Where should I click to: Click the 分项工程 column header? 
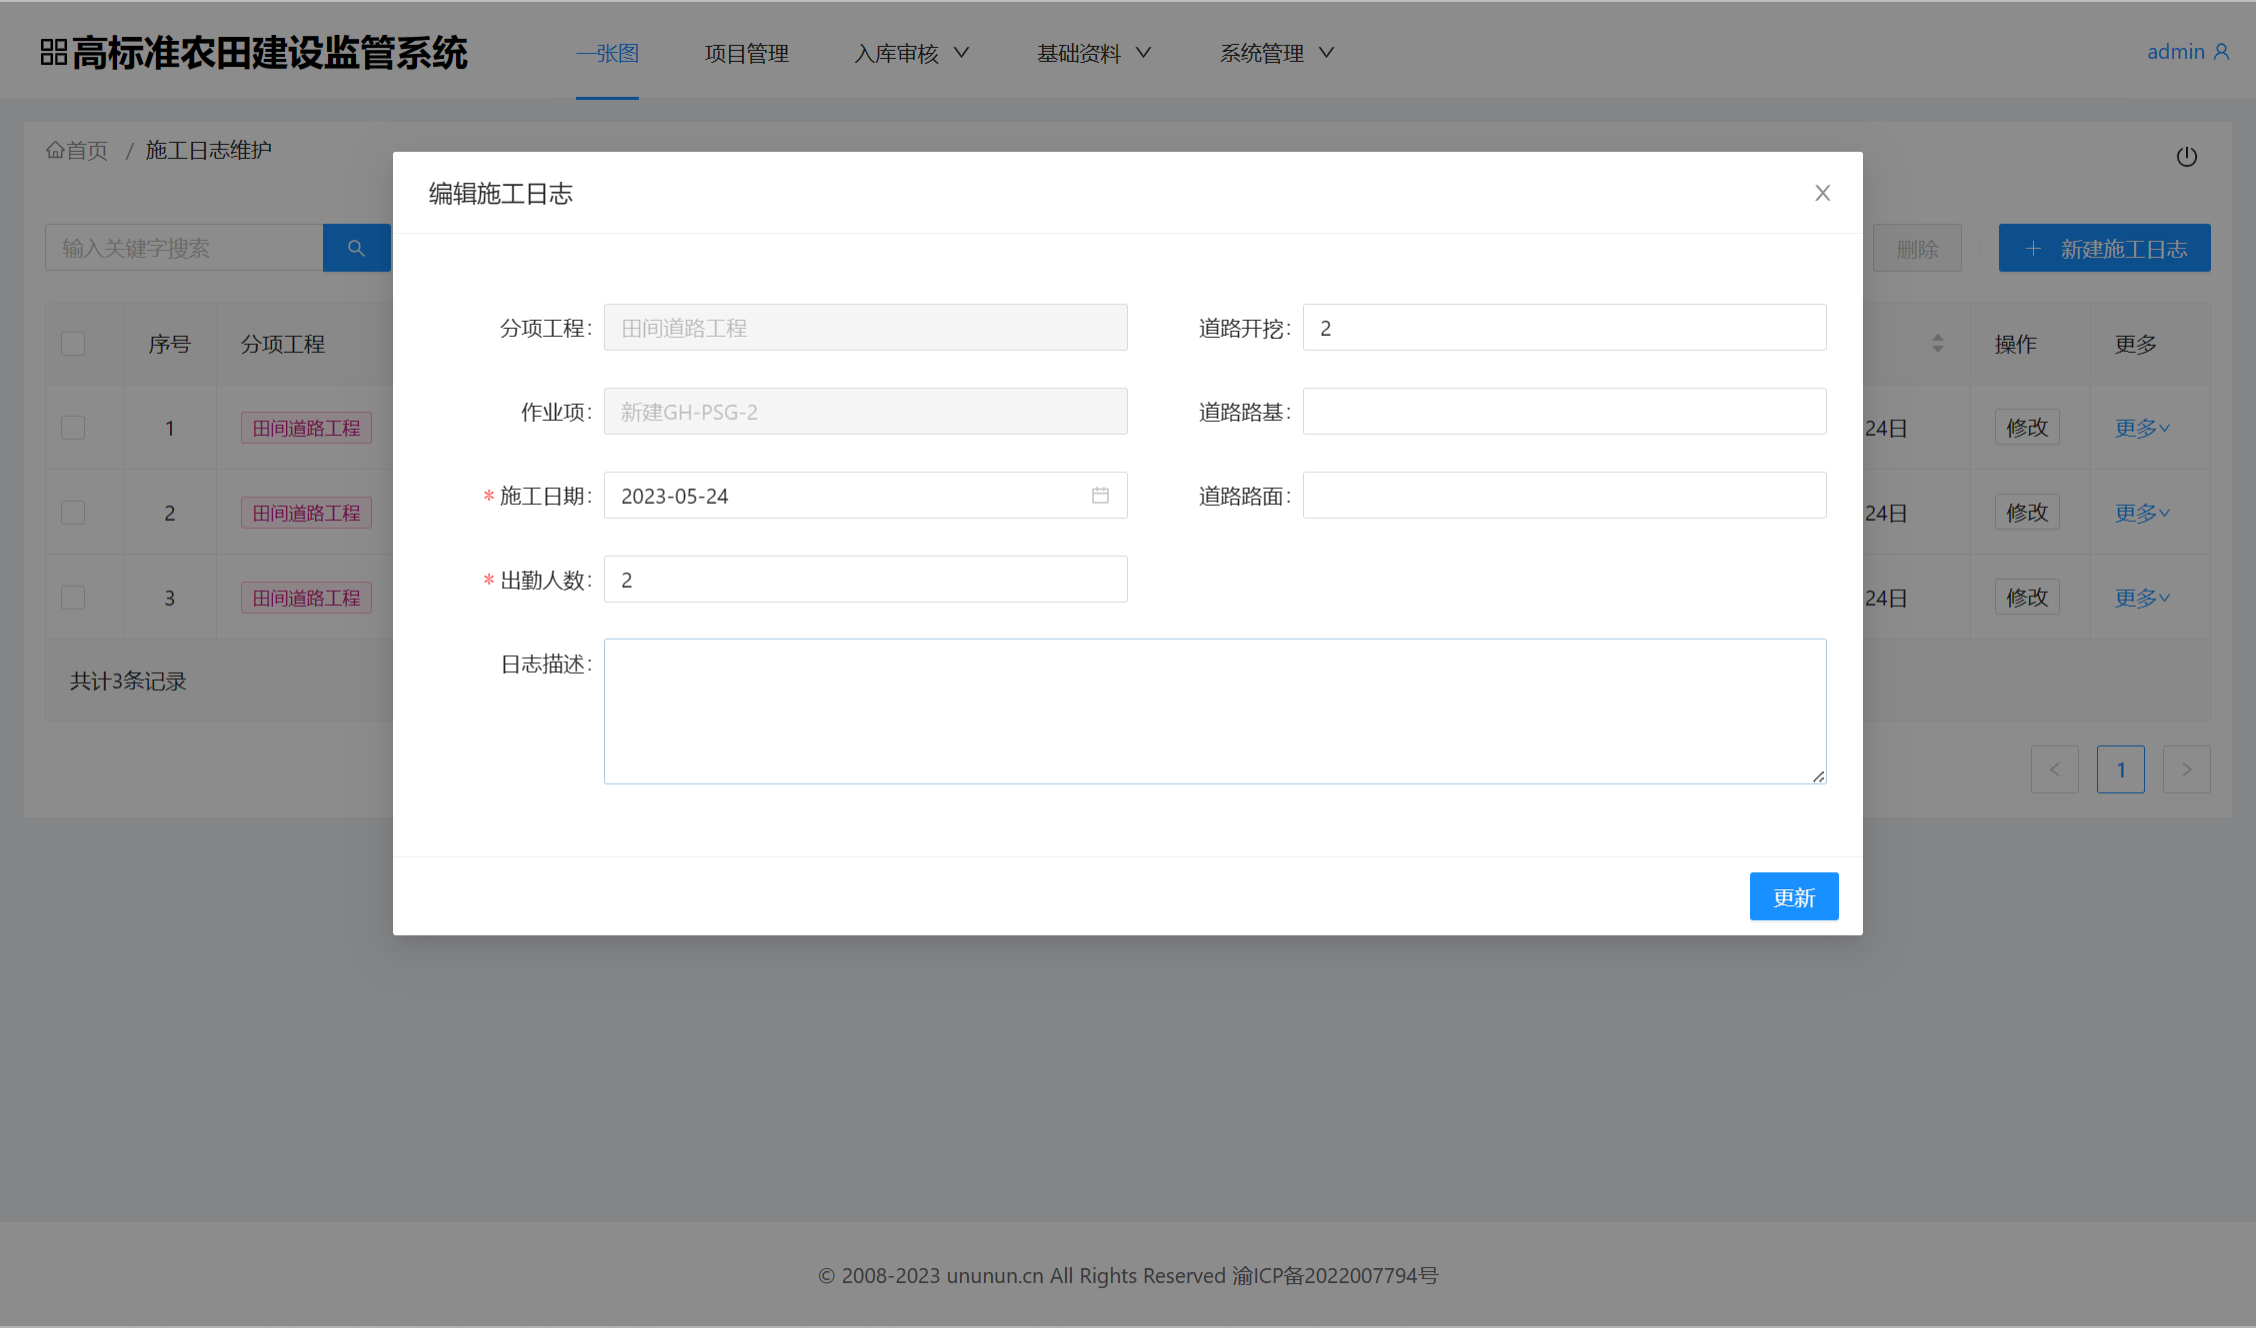tap(283, 344)
